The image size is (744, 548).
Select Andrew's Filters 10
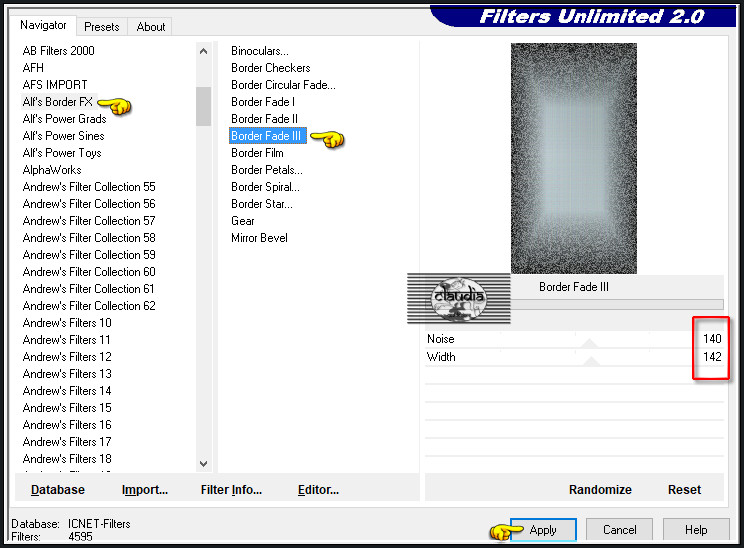point(67,323)
